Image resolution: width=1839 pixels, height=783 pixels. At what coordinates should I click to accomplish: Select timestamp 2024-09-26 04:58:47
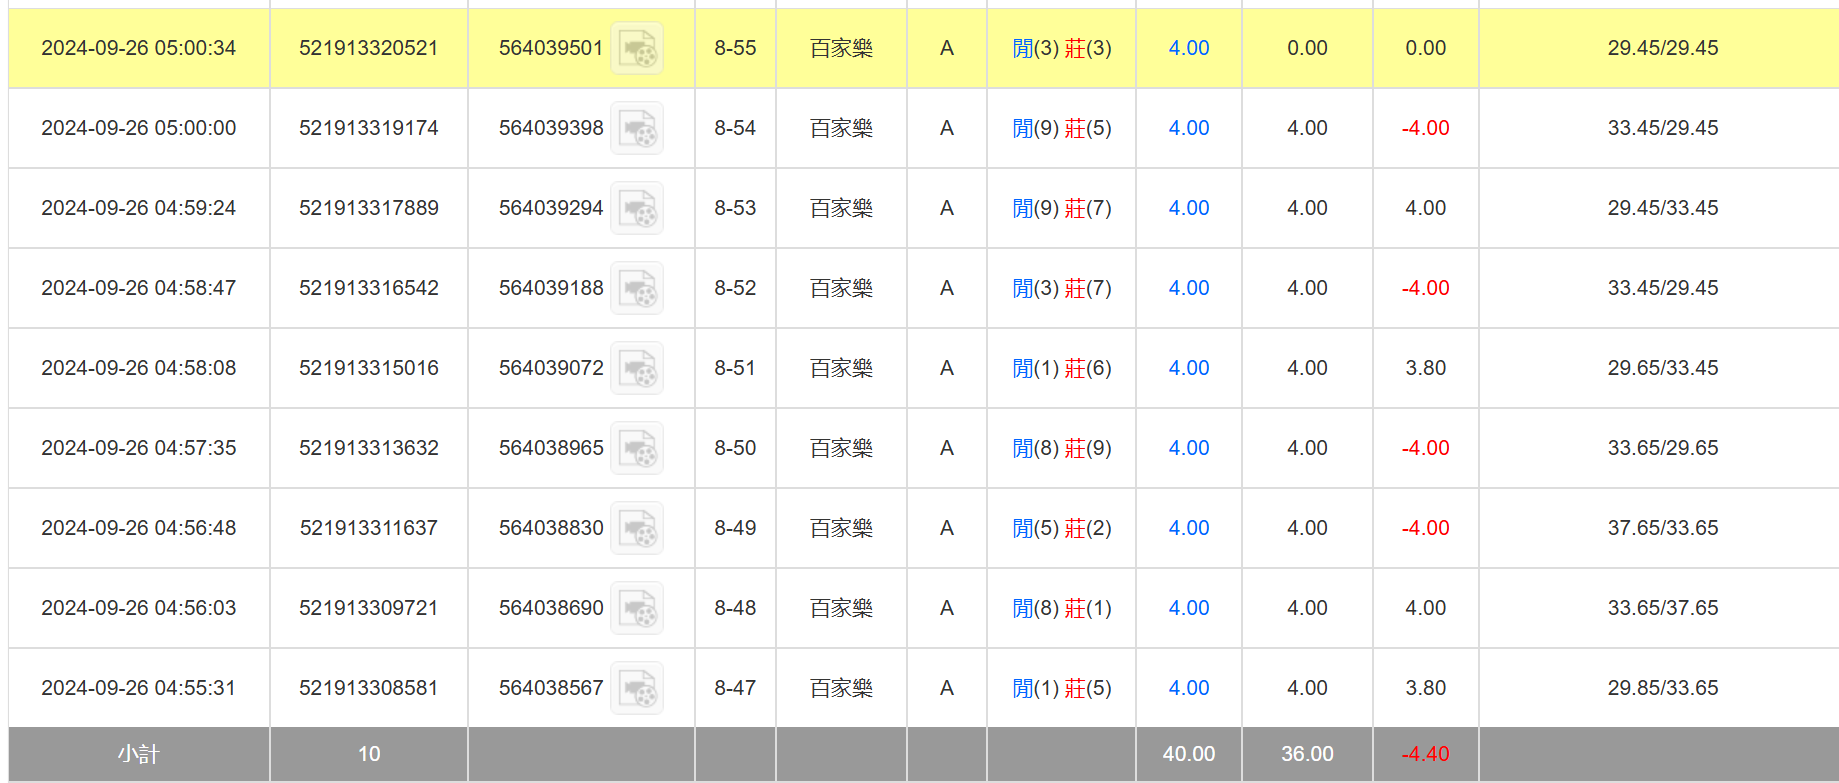pos(139,288)
